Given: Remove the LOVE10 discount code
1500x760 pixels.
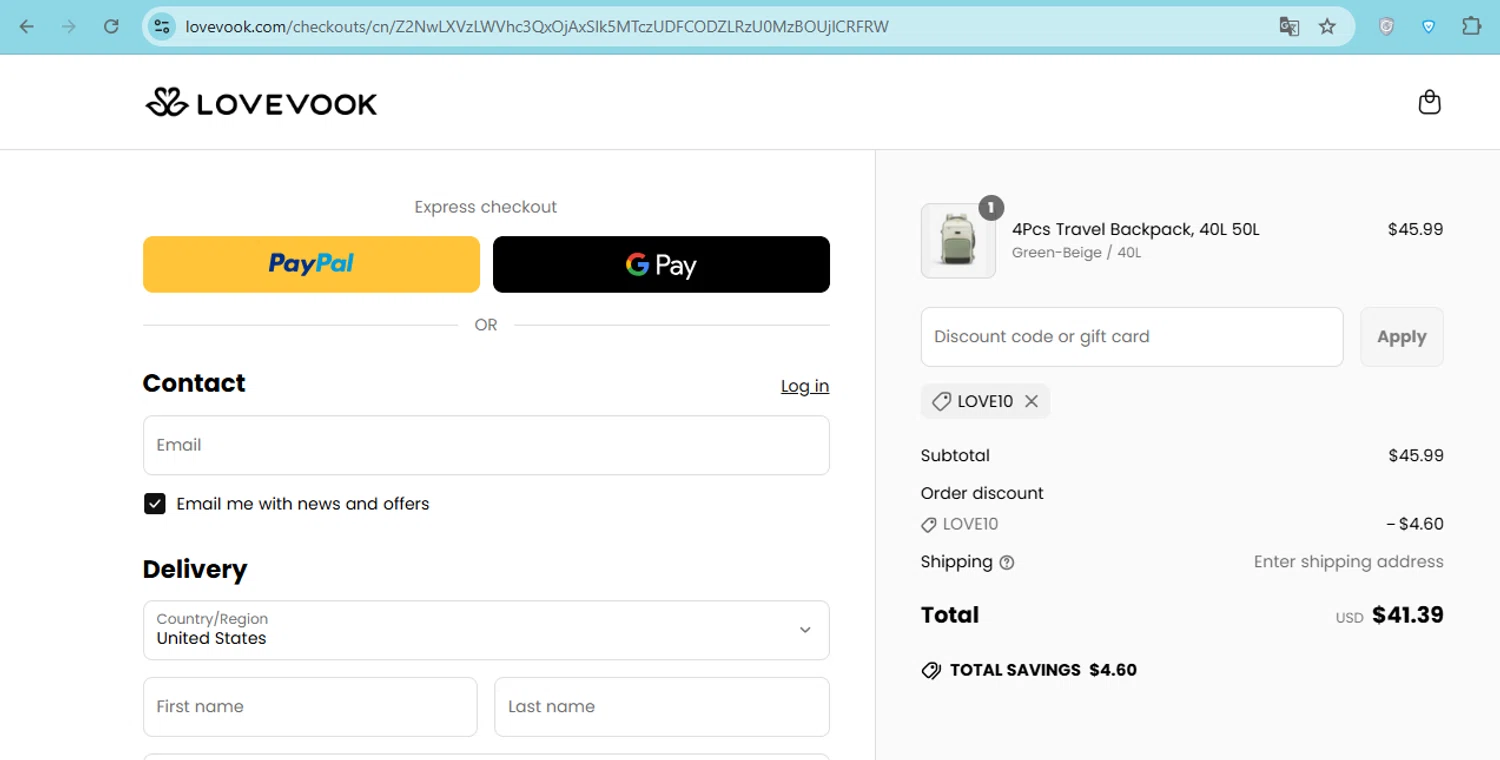Looking at the screenshot, I should [1031, 401].
